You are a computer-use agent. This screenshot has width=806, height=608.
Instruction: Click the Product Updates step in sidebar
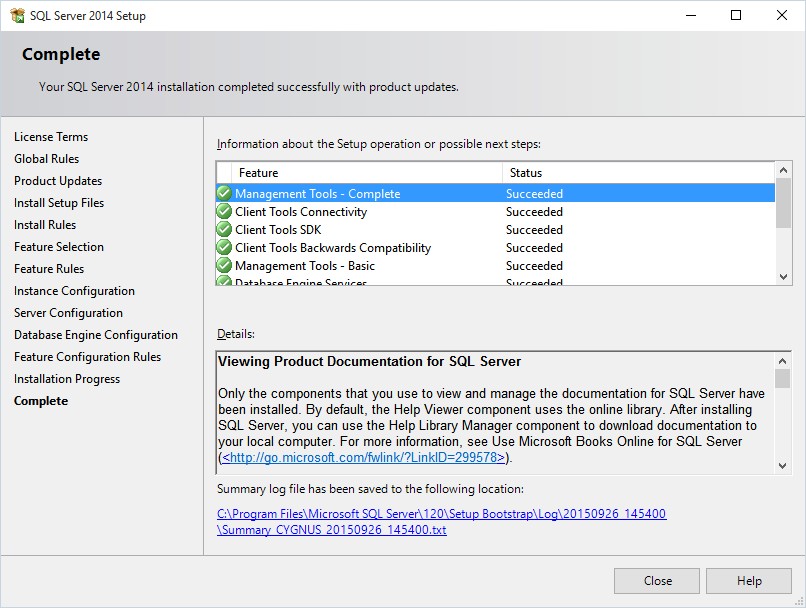point(58,181)
